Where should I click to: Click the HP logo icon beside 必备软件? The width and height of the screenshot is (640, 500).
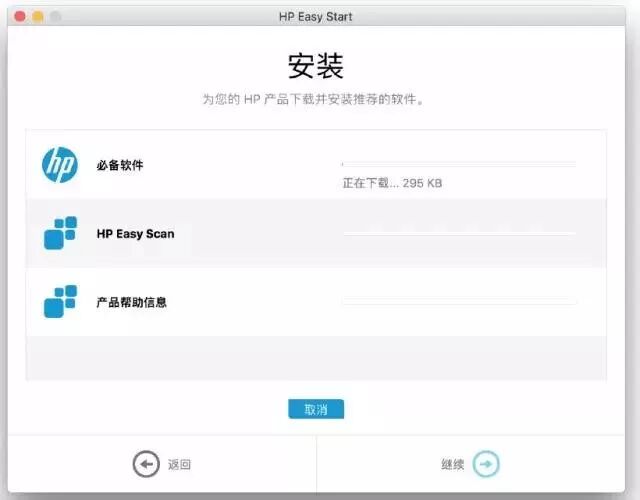(60, 165)
